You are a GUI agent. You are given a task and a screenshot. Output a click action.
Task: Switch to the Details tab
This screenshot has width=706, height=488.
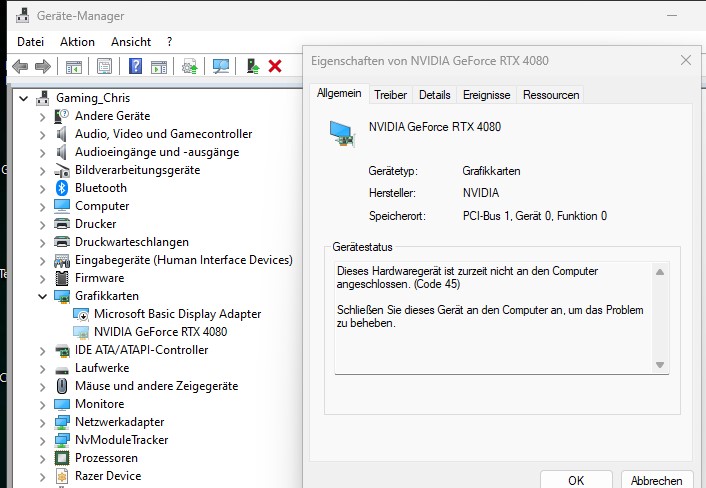[x=434, y=95]
